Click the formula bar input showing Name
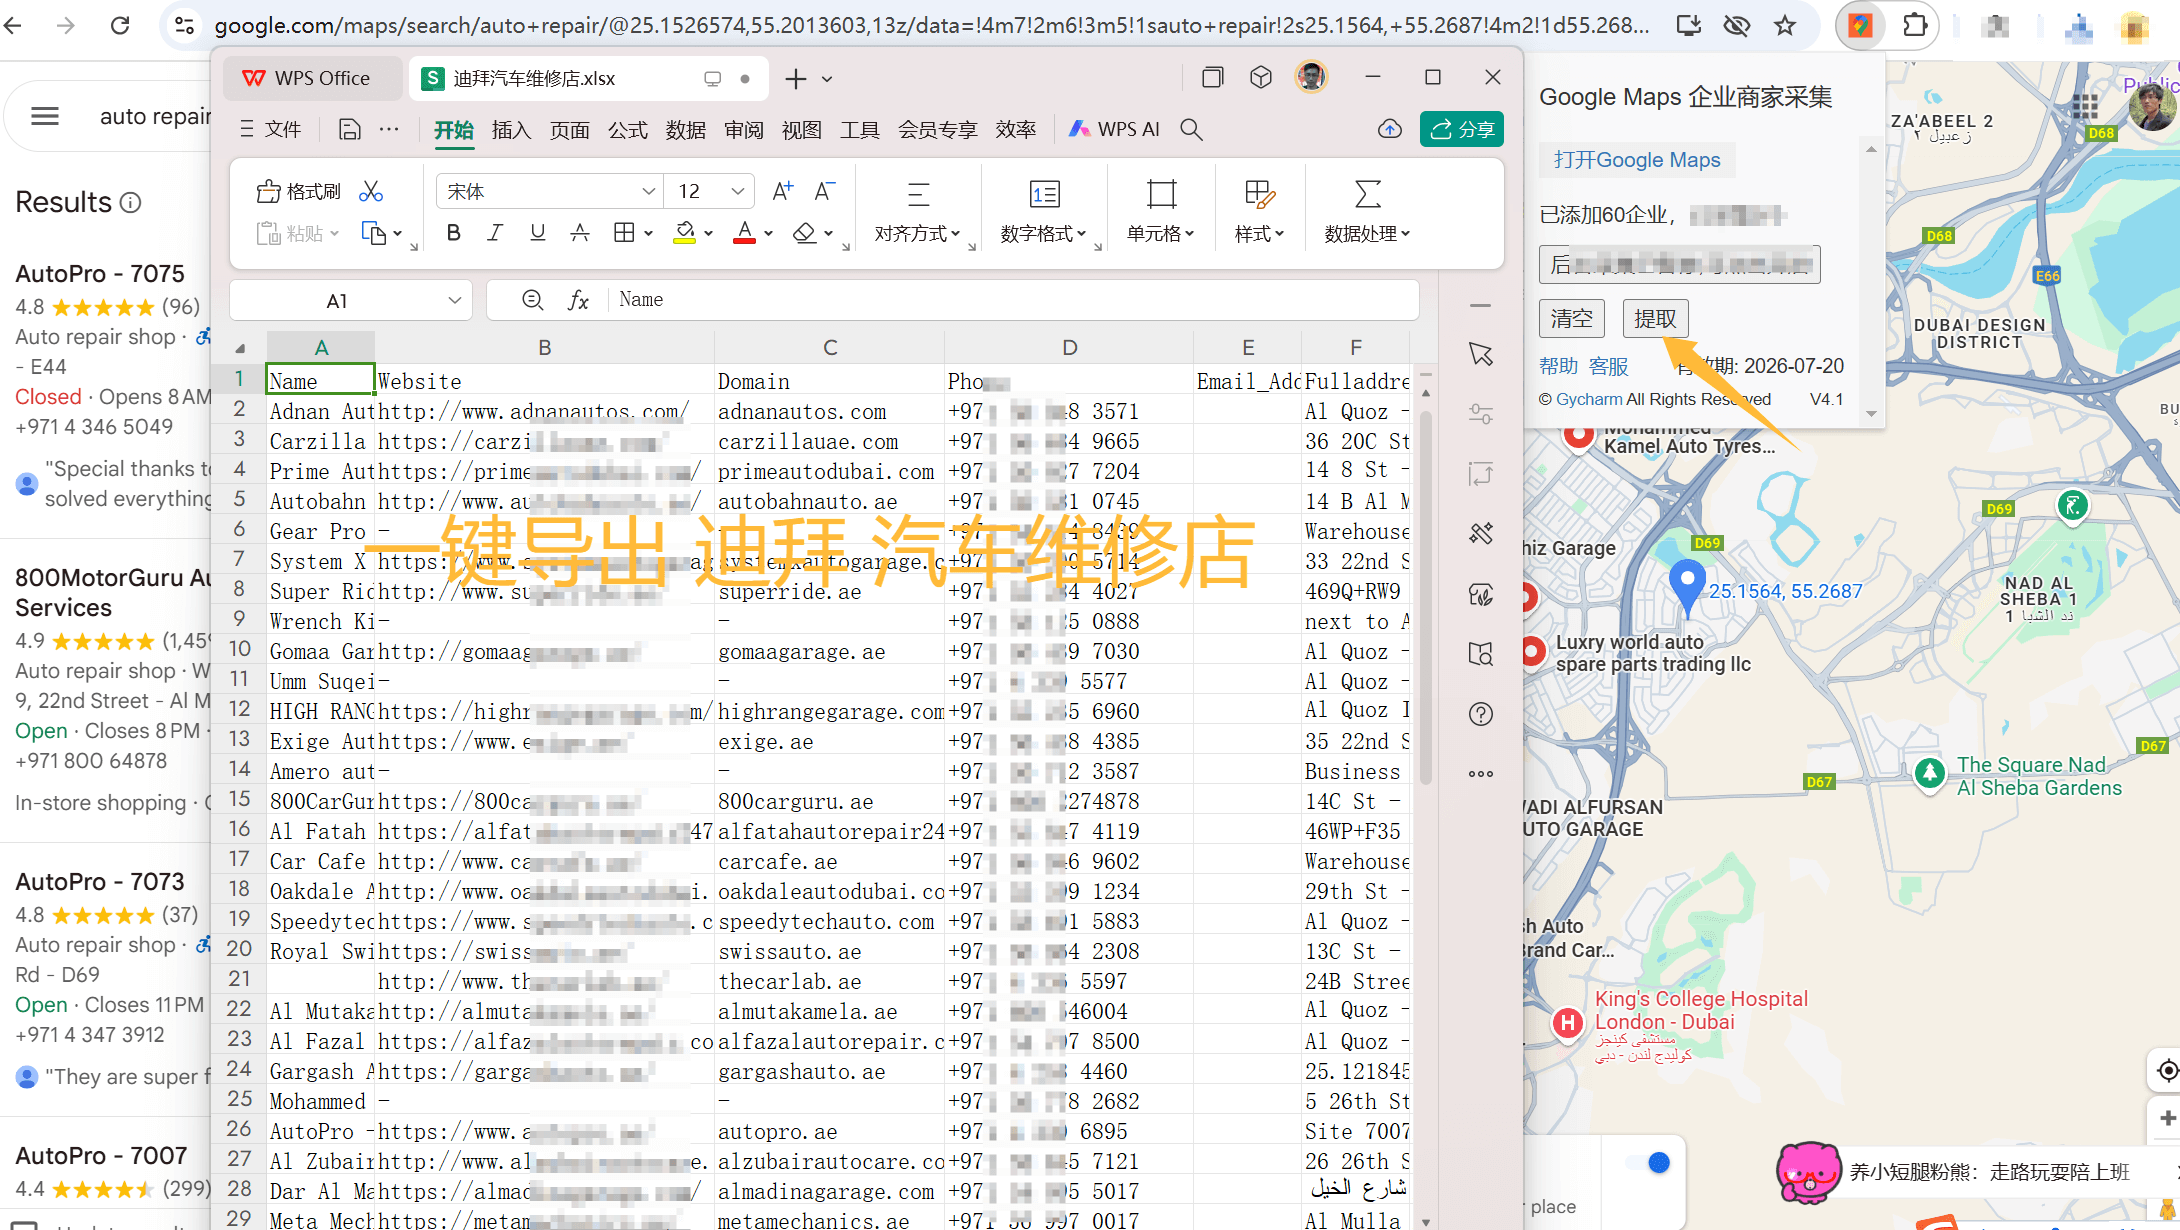The height and width of the screenshot is (1230, 2180). tap(1013, 300)
